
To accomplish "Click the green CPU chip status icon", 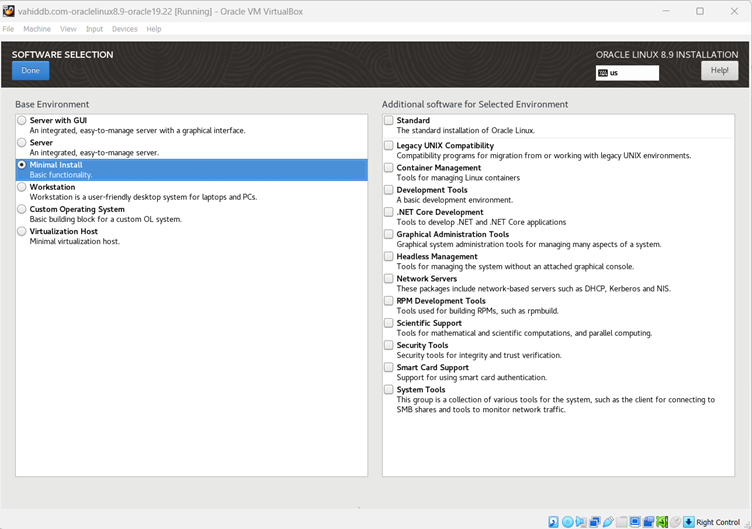I will click(662, 522).
